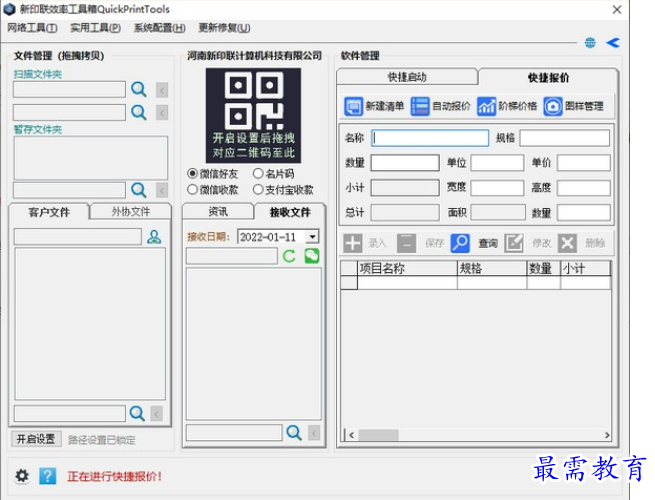Click the 查询 magnifier search icon
Screen dimensions: 655x500
point(460,243)
